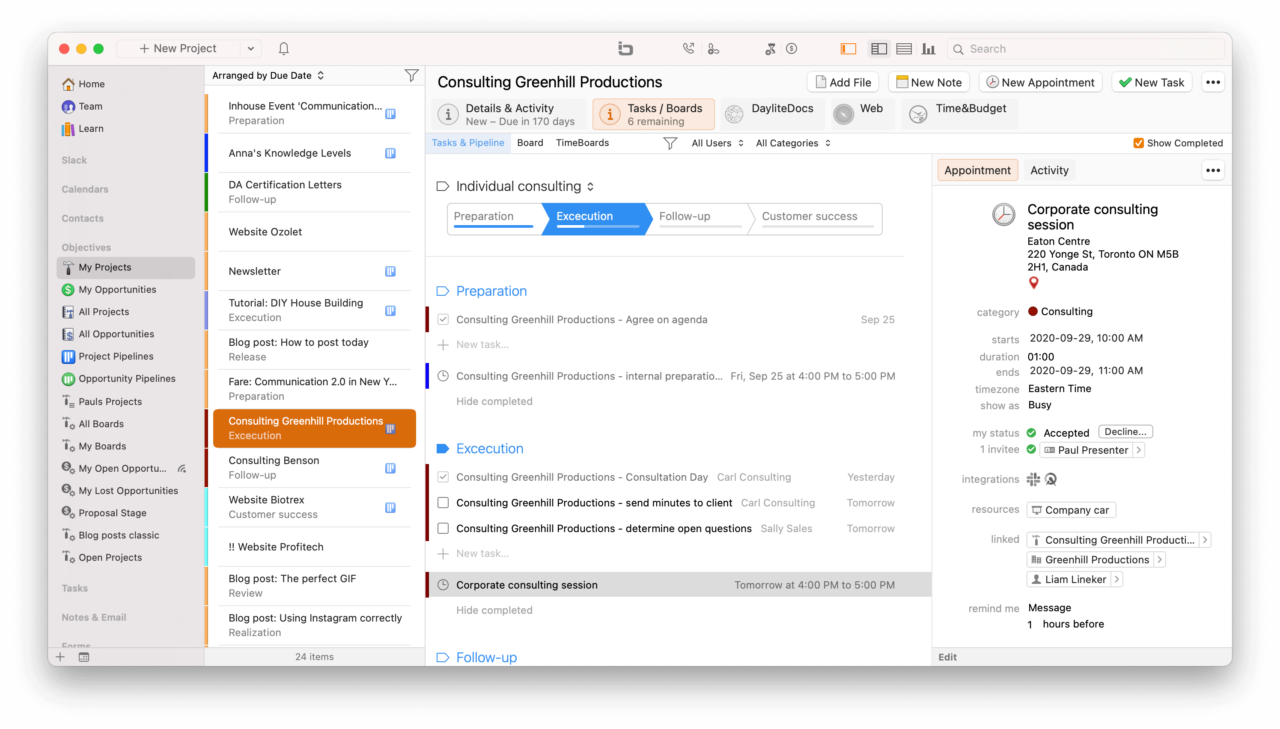Click the phone call toolbar icon

coord(688,48)
